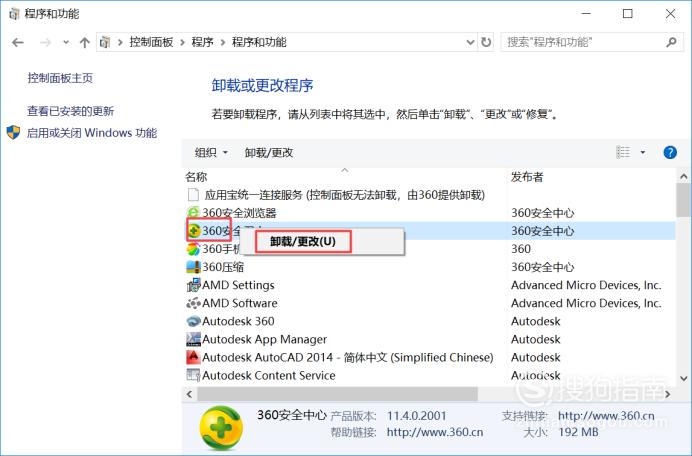Image resolution: width=692 pixels, height=456 pixels.
Task: Click the vertical scrollbar up arrow
Action: (x=684, y=177)
